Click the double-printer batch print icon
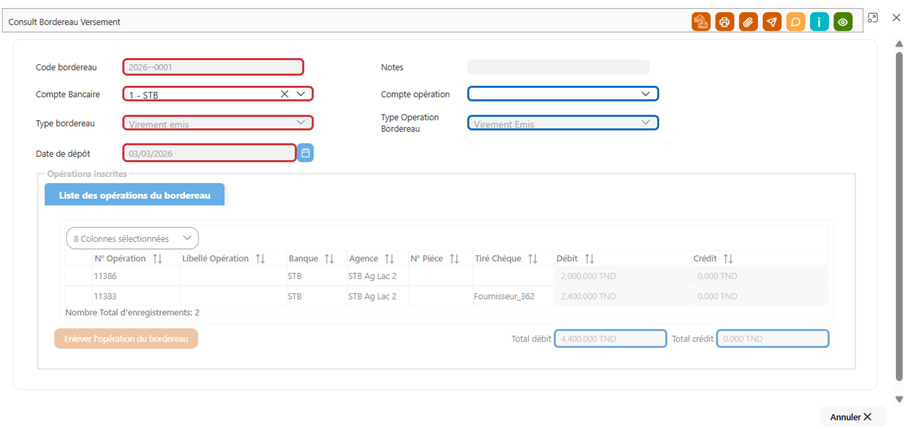This screenshot has width=904, height=429. (x=701, y=22)
